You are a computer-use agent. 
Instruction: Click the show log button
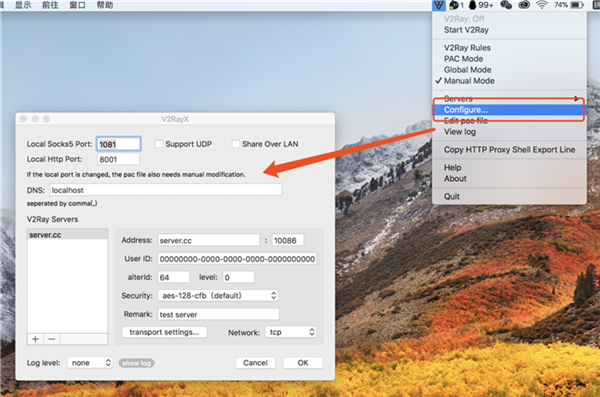tap(137, 363)
